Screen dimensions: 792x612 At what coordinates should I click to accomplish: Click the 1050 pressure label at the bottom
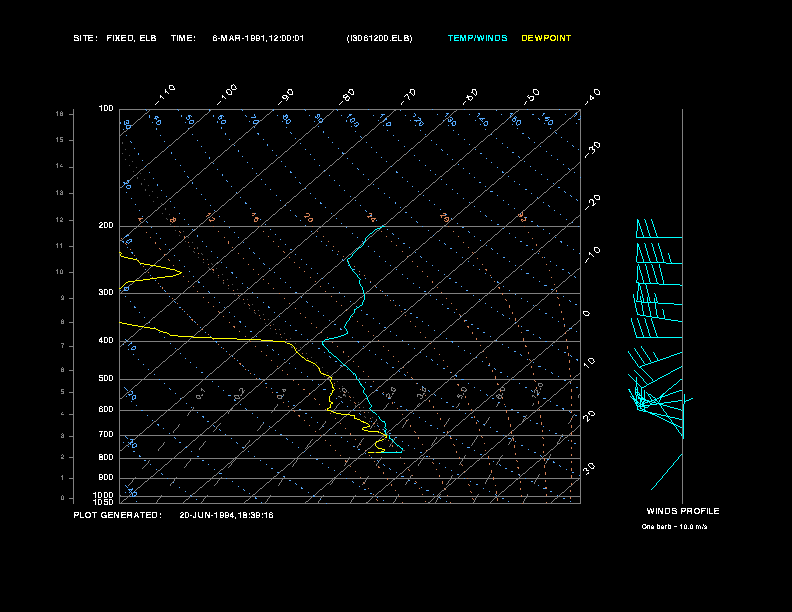[104, 501]
